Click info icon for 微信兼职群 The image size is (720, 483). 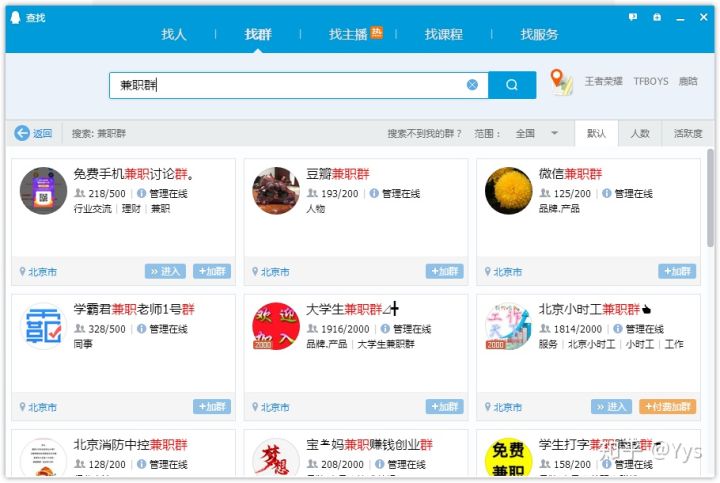click(x=606, y=193)
